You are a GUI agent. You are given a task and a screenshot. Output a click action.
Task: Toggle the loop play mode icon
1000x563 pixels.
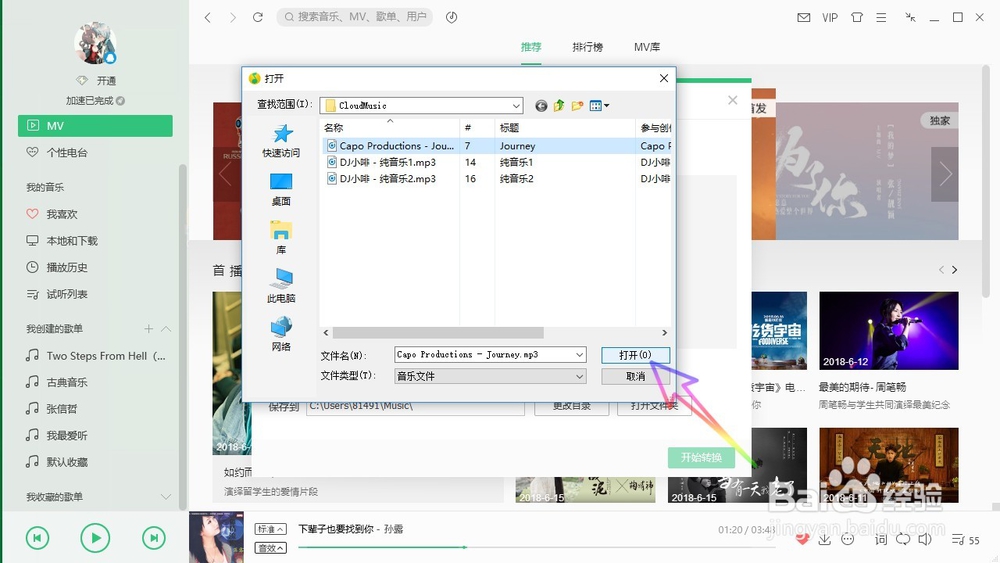click(903, 539)
